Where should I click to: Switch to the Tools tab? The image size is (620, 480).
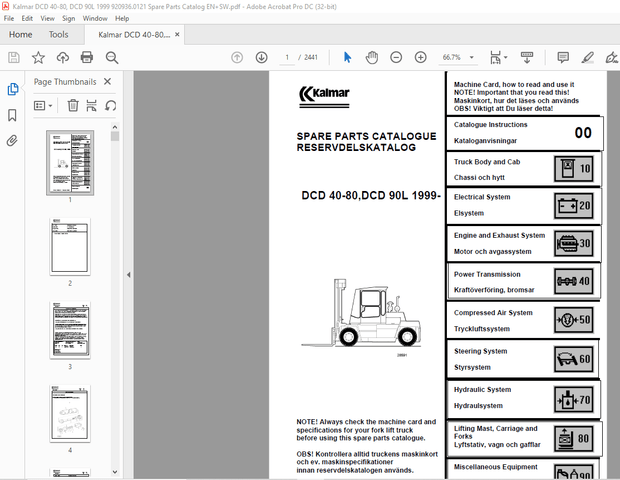pos(59,35)
